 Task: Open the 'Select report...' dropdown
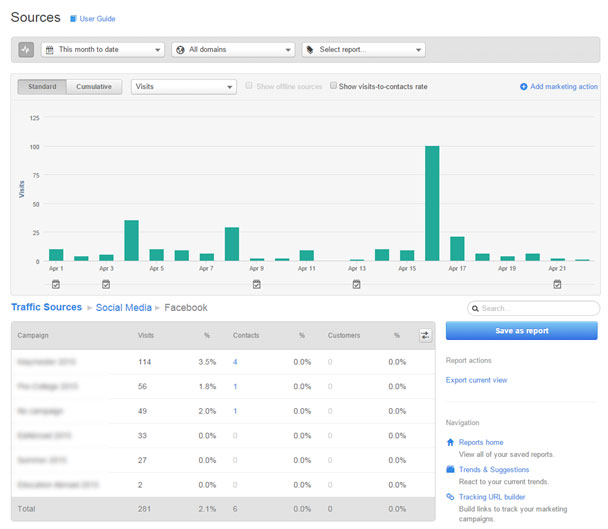363,50
